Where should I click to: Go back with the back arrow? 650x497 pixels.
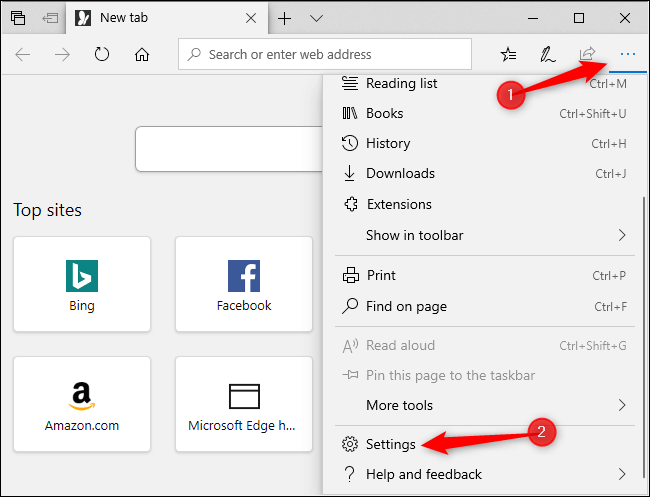22,55
